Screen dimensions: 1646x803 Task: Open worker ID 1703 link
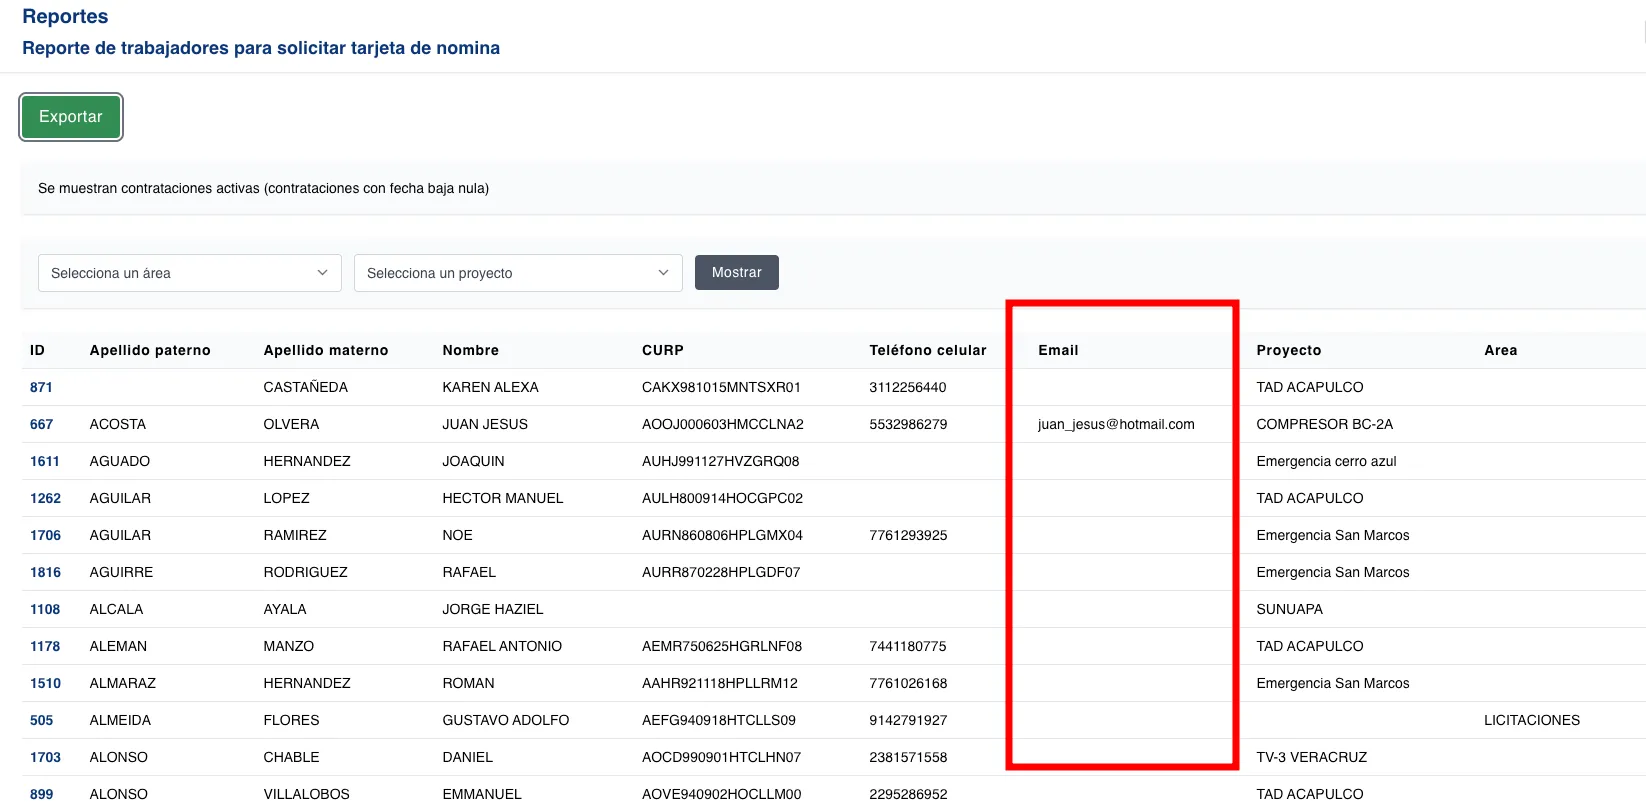pyautogui.click(x=45, y=757)
